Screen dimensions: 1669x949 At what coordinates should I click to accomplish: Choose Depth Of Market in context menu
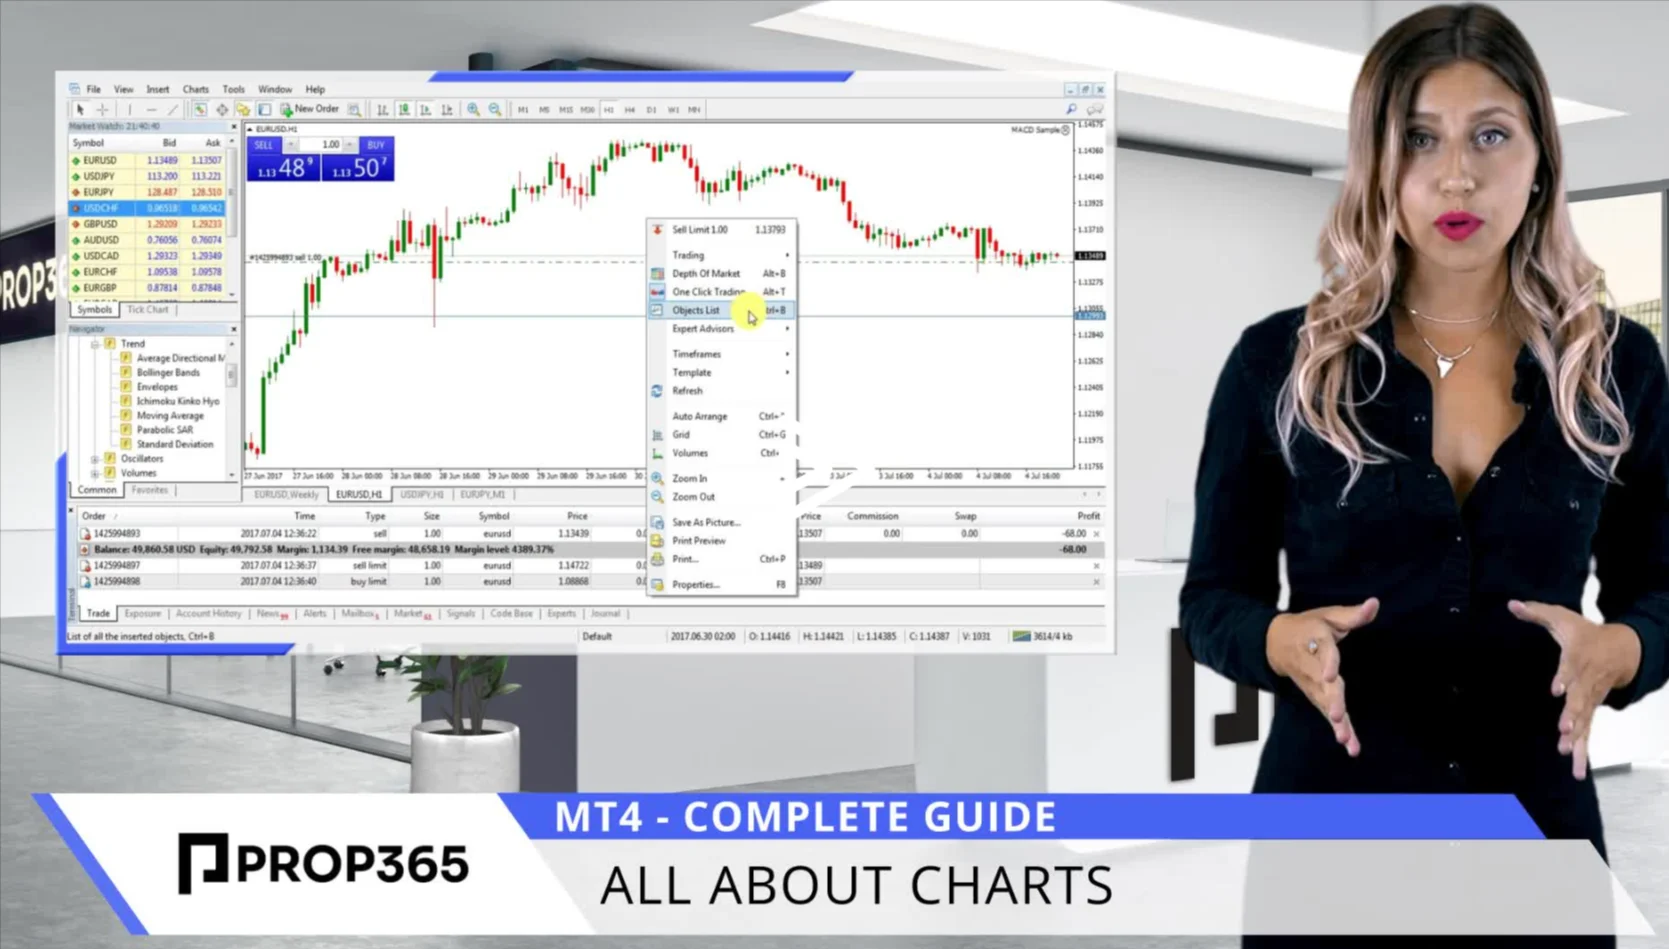click(722, 273)
